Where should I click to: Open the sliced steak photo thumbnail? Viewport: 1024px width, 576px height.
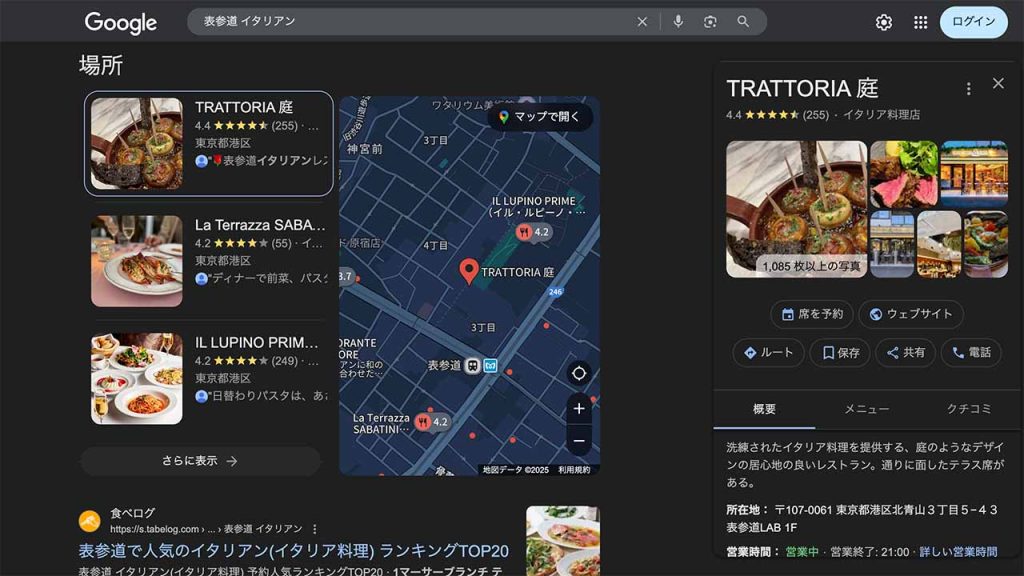[903, 174]
